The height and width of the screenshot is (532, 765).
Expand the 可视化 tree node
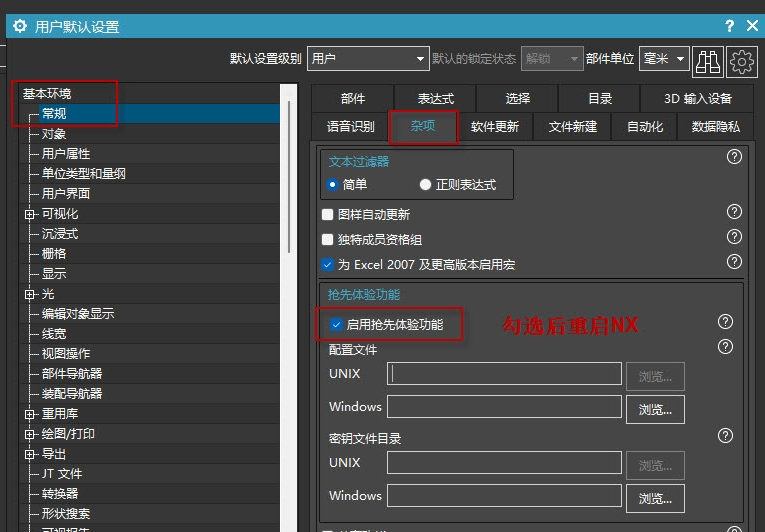30,214
